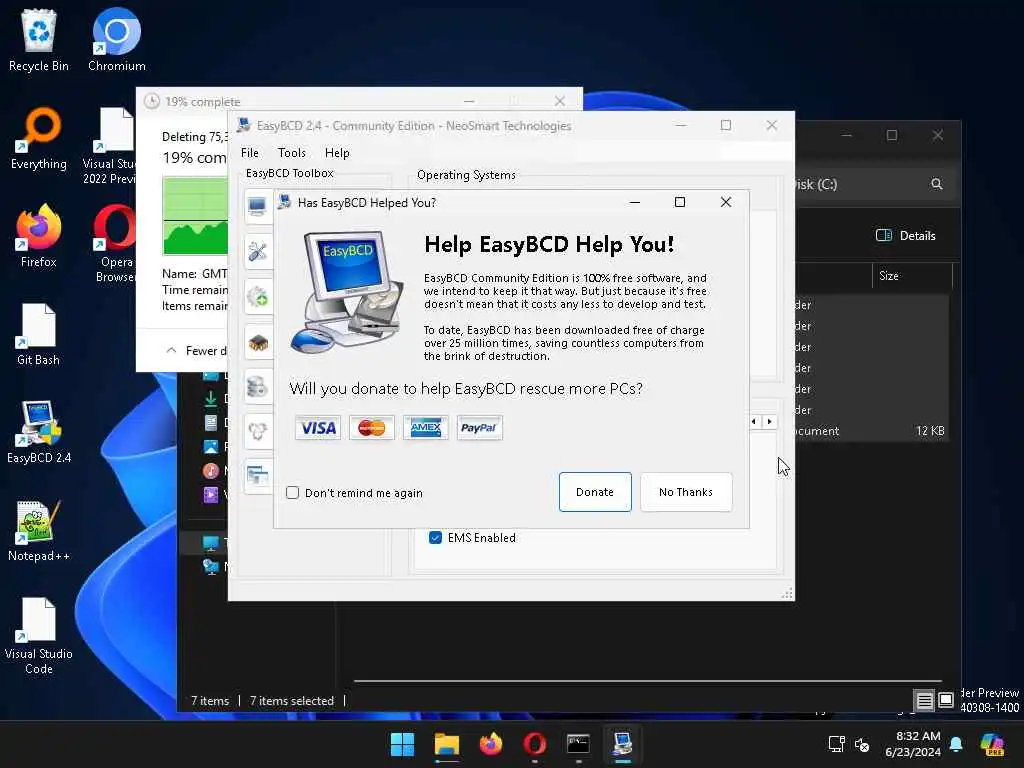
Task: Select Music folder in Explorer sidebar
Action: tap(211, 470)
